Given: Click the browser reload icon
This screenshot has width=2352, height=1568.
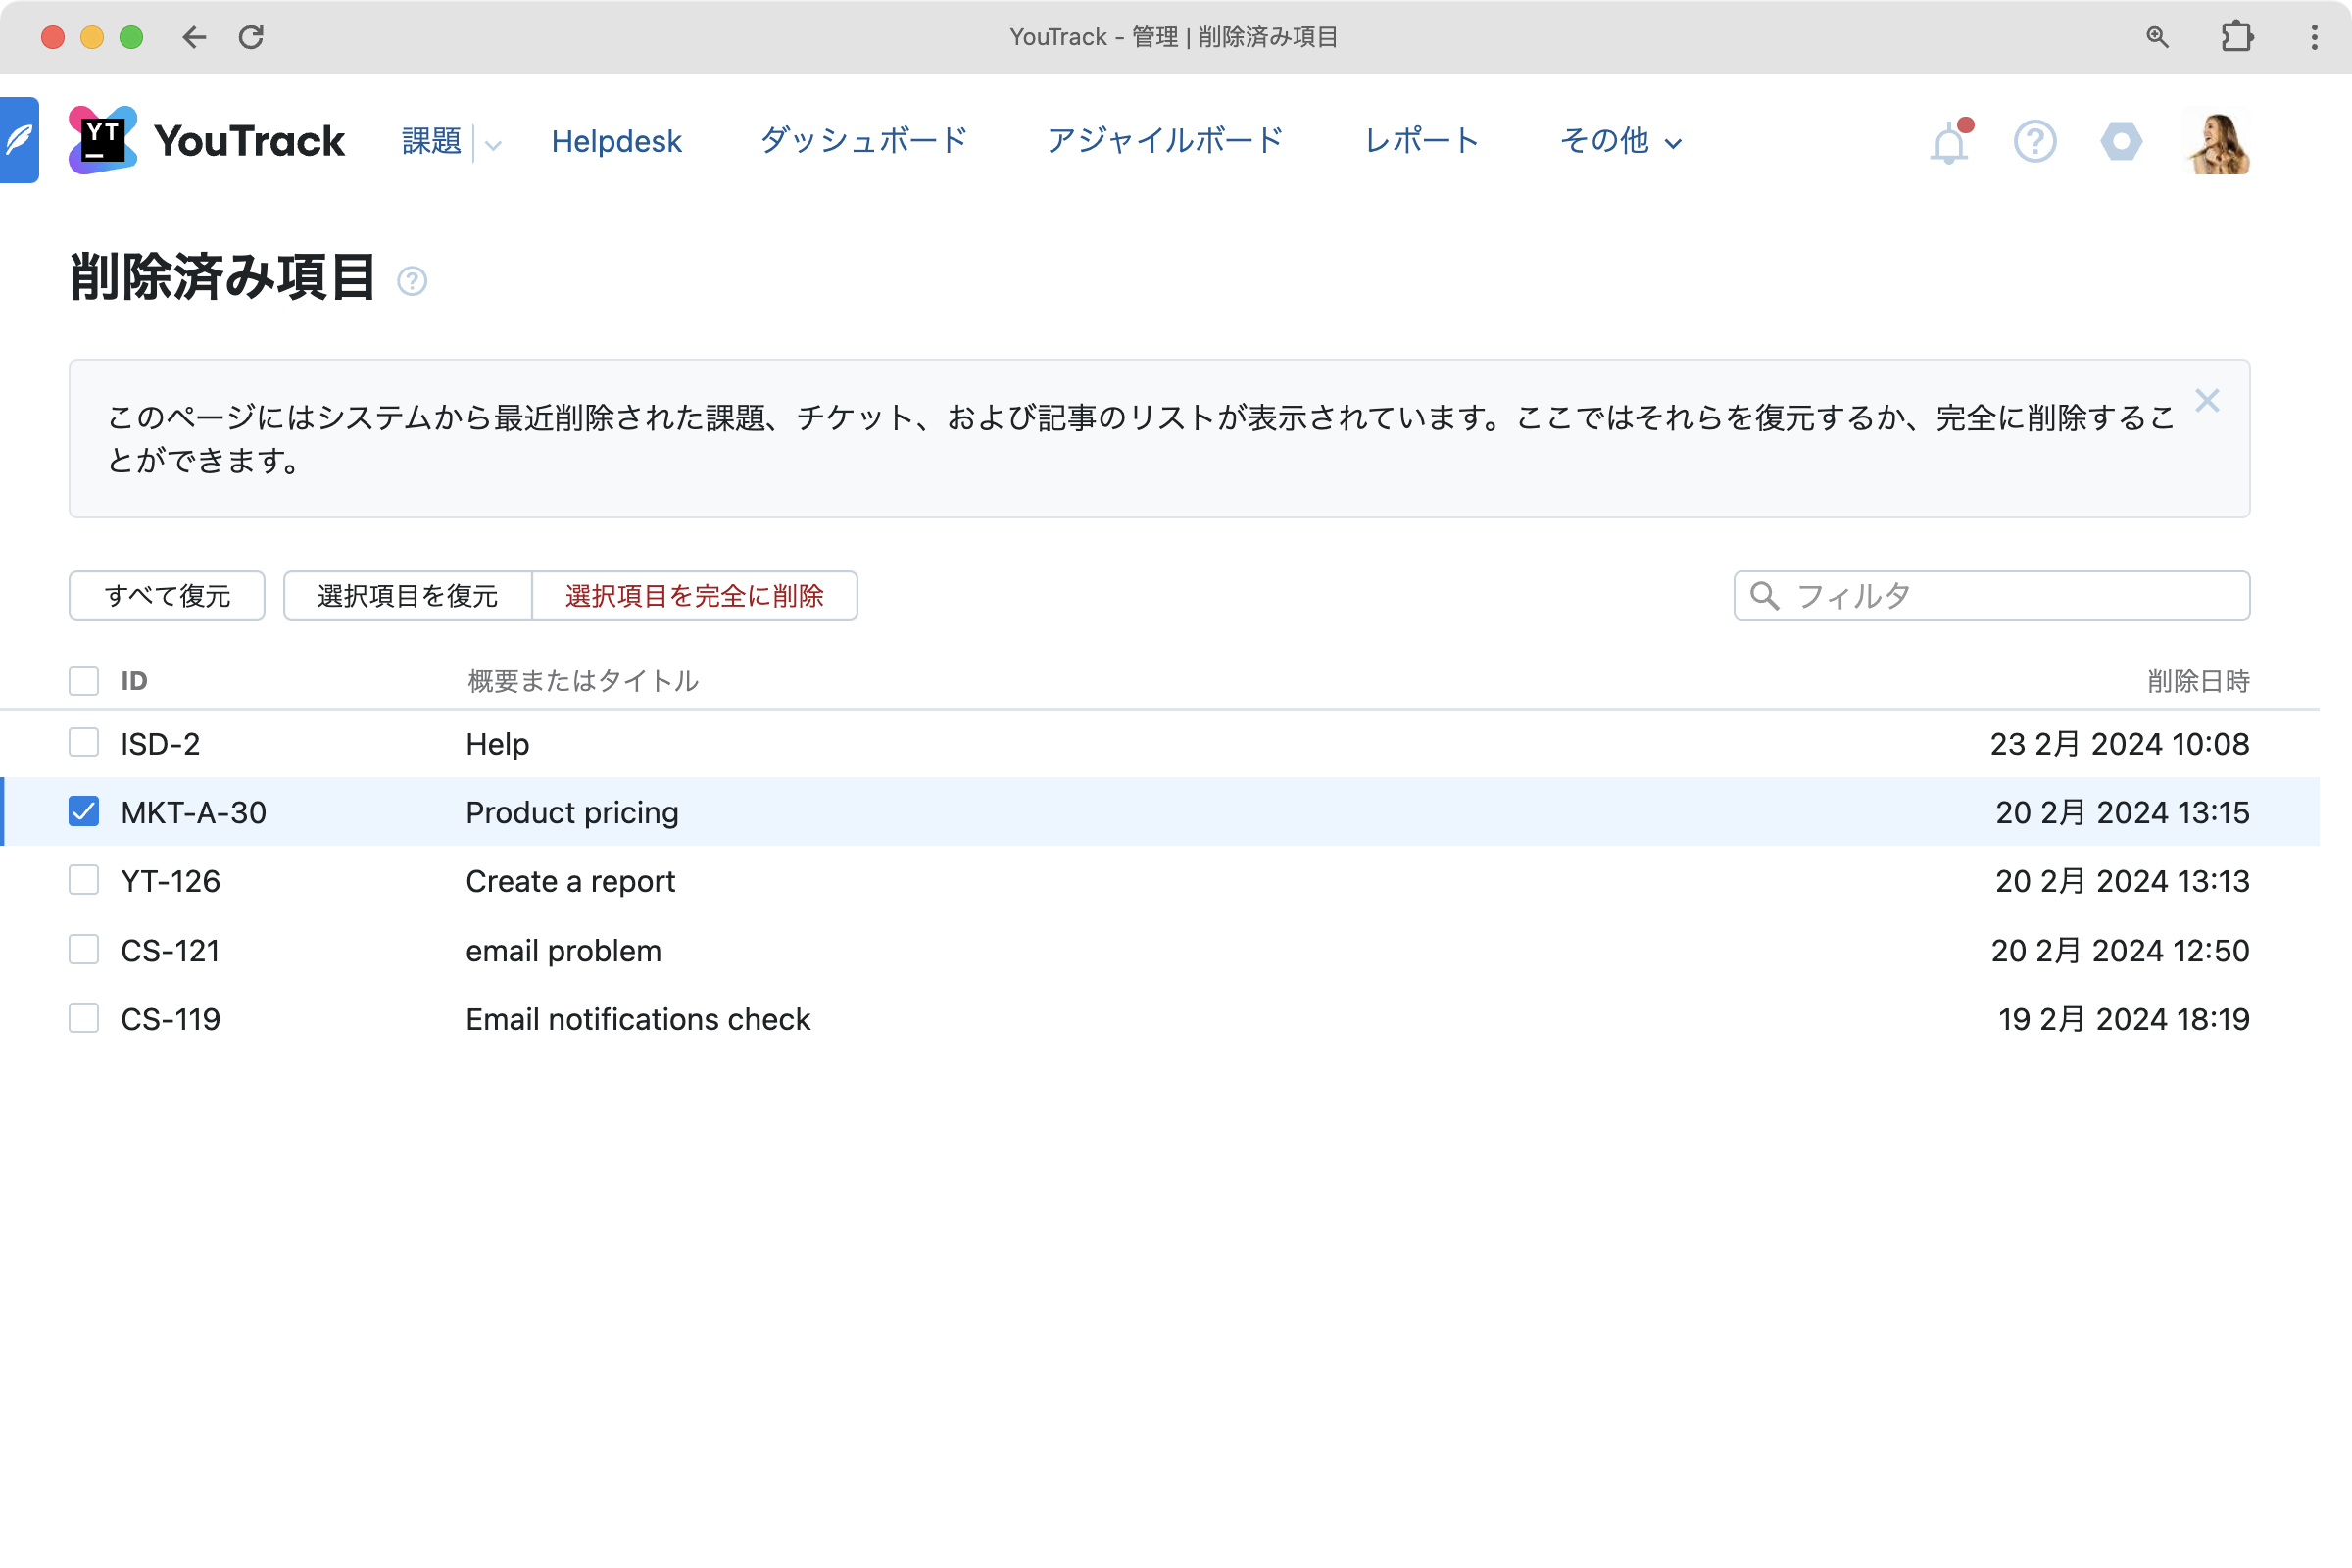Looking at the screenshot, I should point(251,37).
